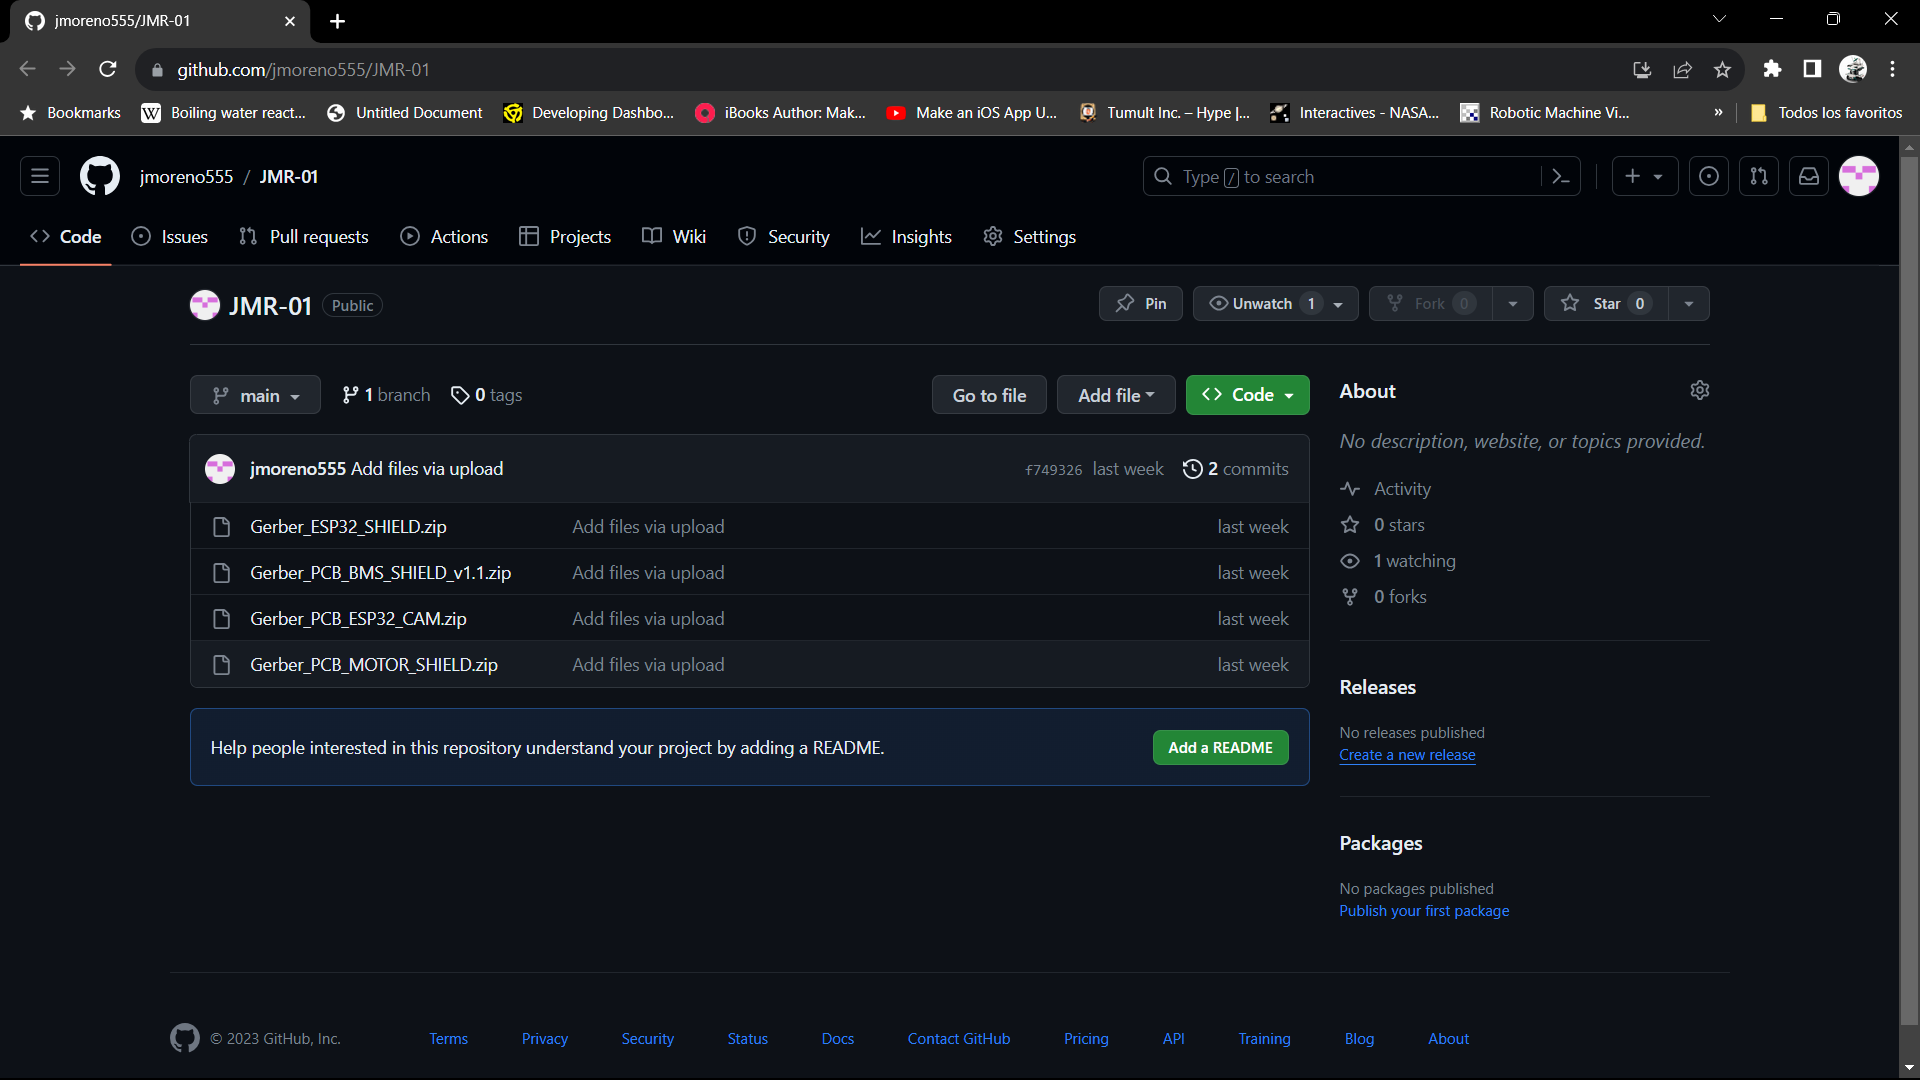This screenshot has height=1080, width=1920.
Task: Edit repository details gear icon
Action: coord(1699,391)
